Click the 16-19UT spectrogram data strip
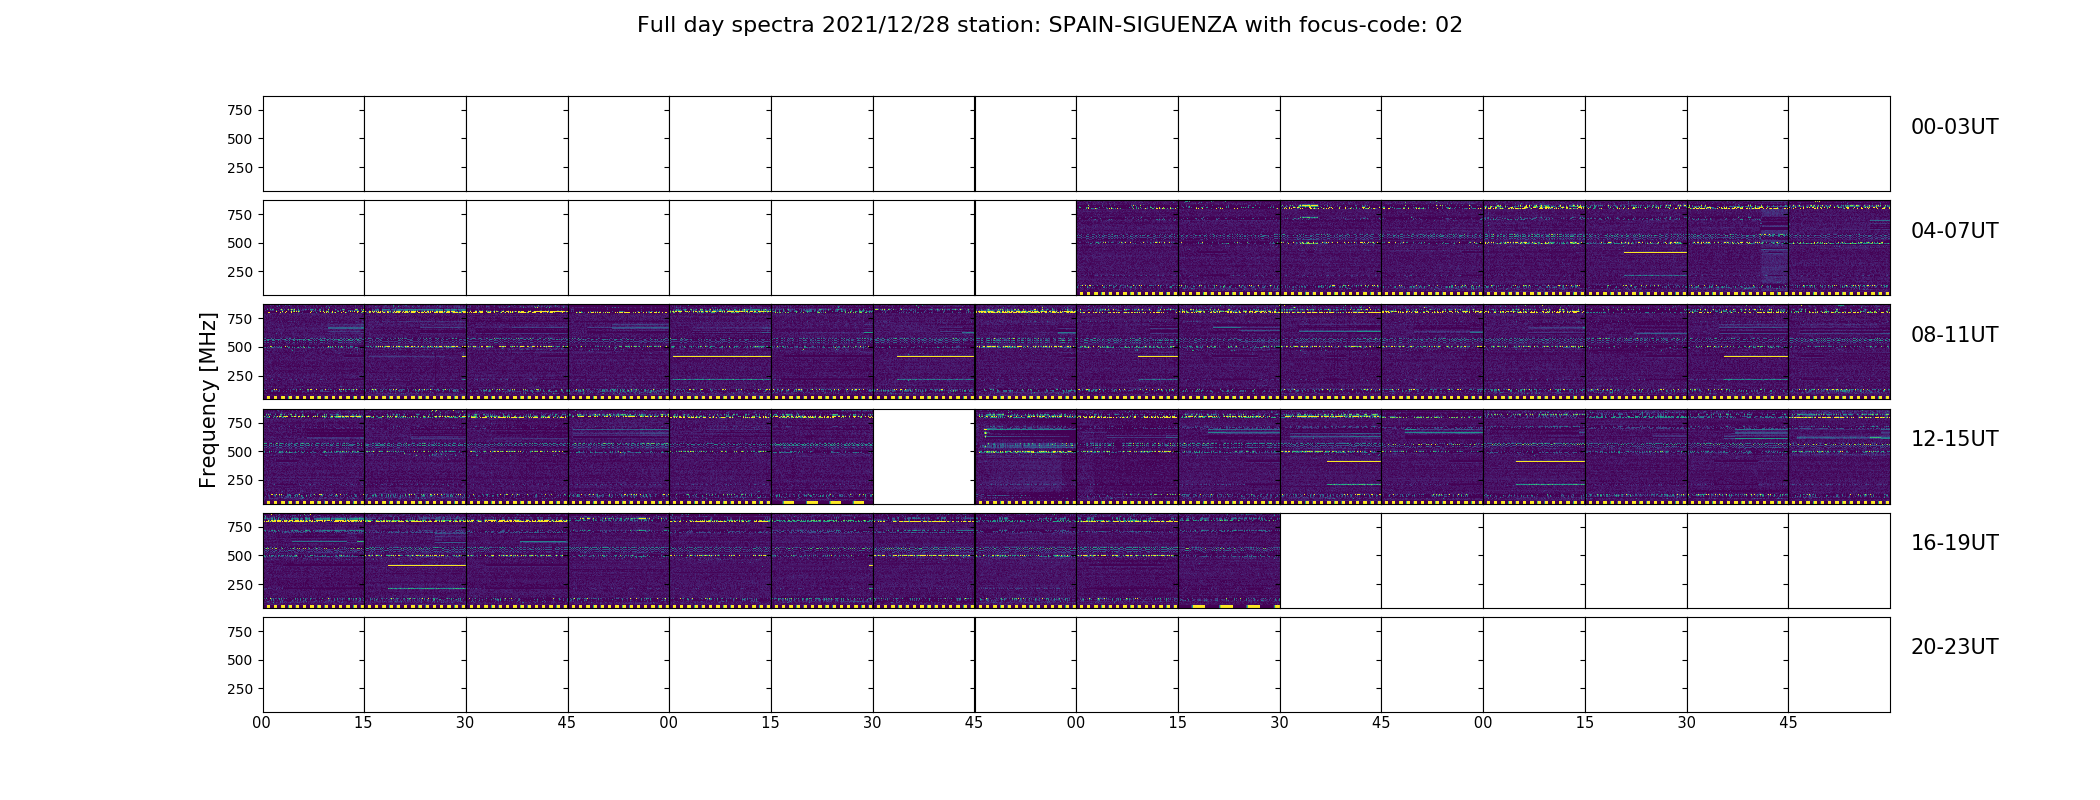The height and width of the screenshot is (800, 2100). coord(771,561)
